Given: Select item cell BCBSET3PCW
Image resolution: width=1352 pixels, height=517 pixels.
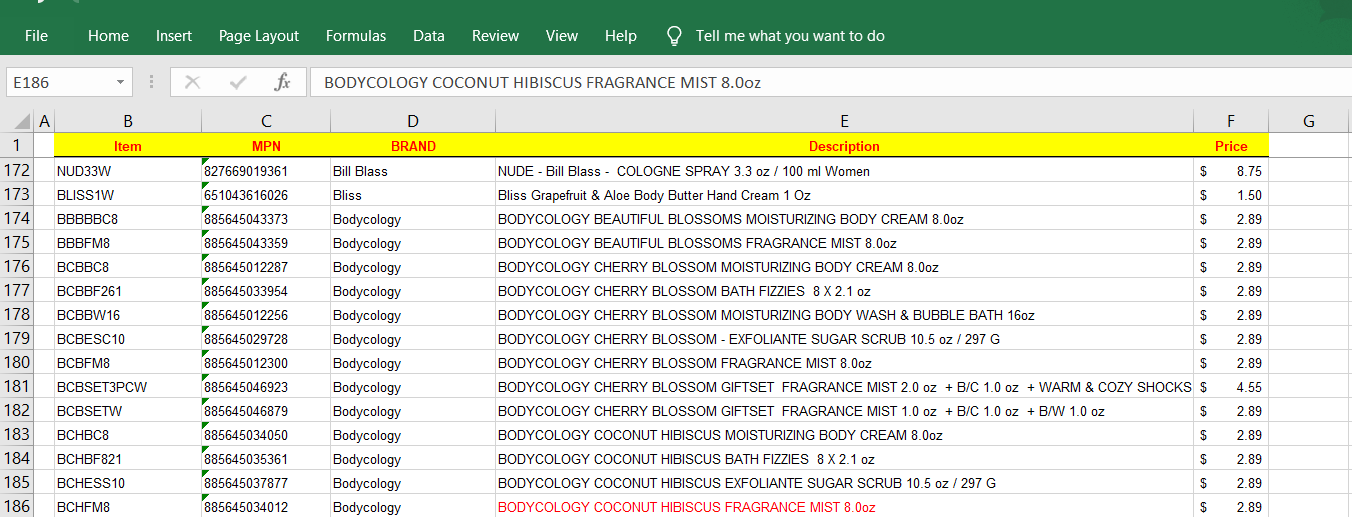Looking at the screenshot, I should pyautogui.click(x=128, y=387).
